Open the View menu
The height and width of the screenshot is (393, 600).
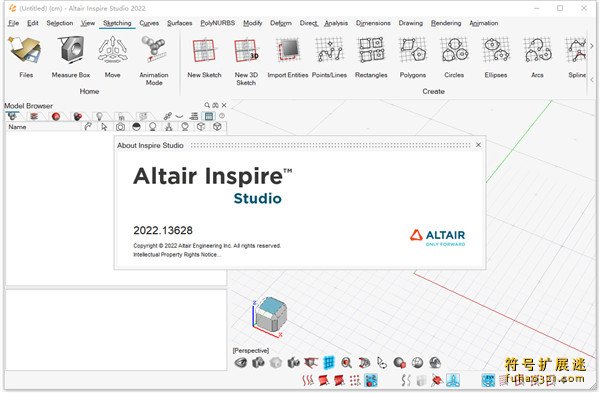click(x=88, y=23)
